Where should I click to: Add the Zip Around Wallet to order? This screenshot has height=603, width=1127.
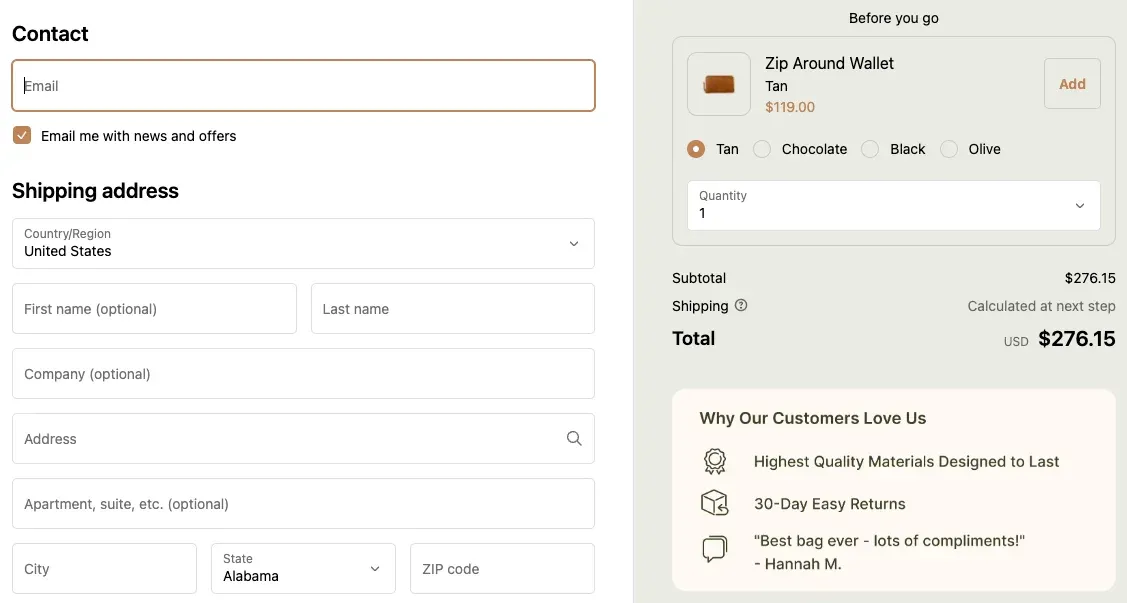(1072, 84)
